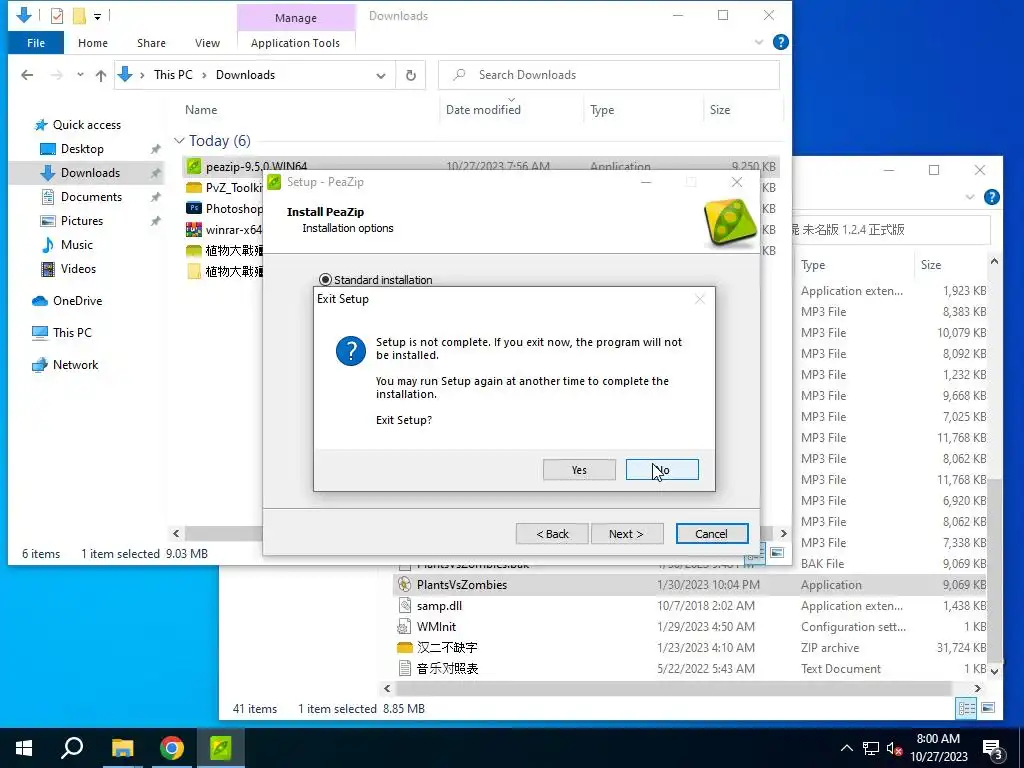Select Quick access in navigation pane
This screenshot has width=1024, height=768.
(86, 125)
